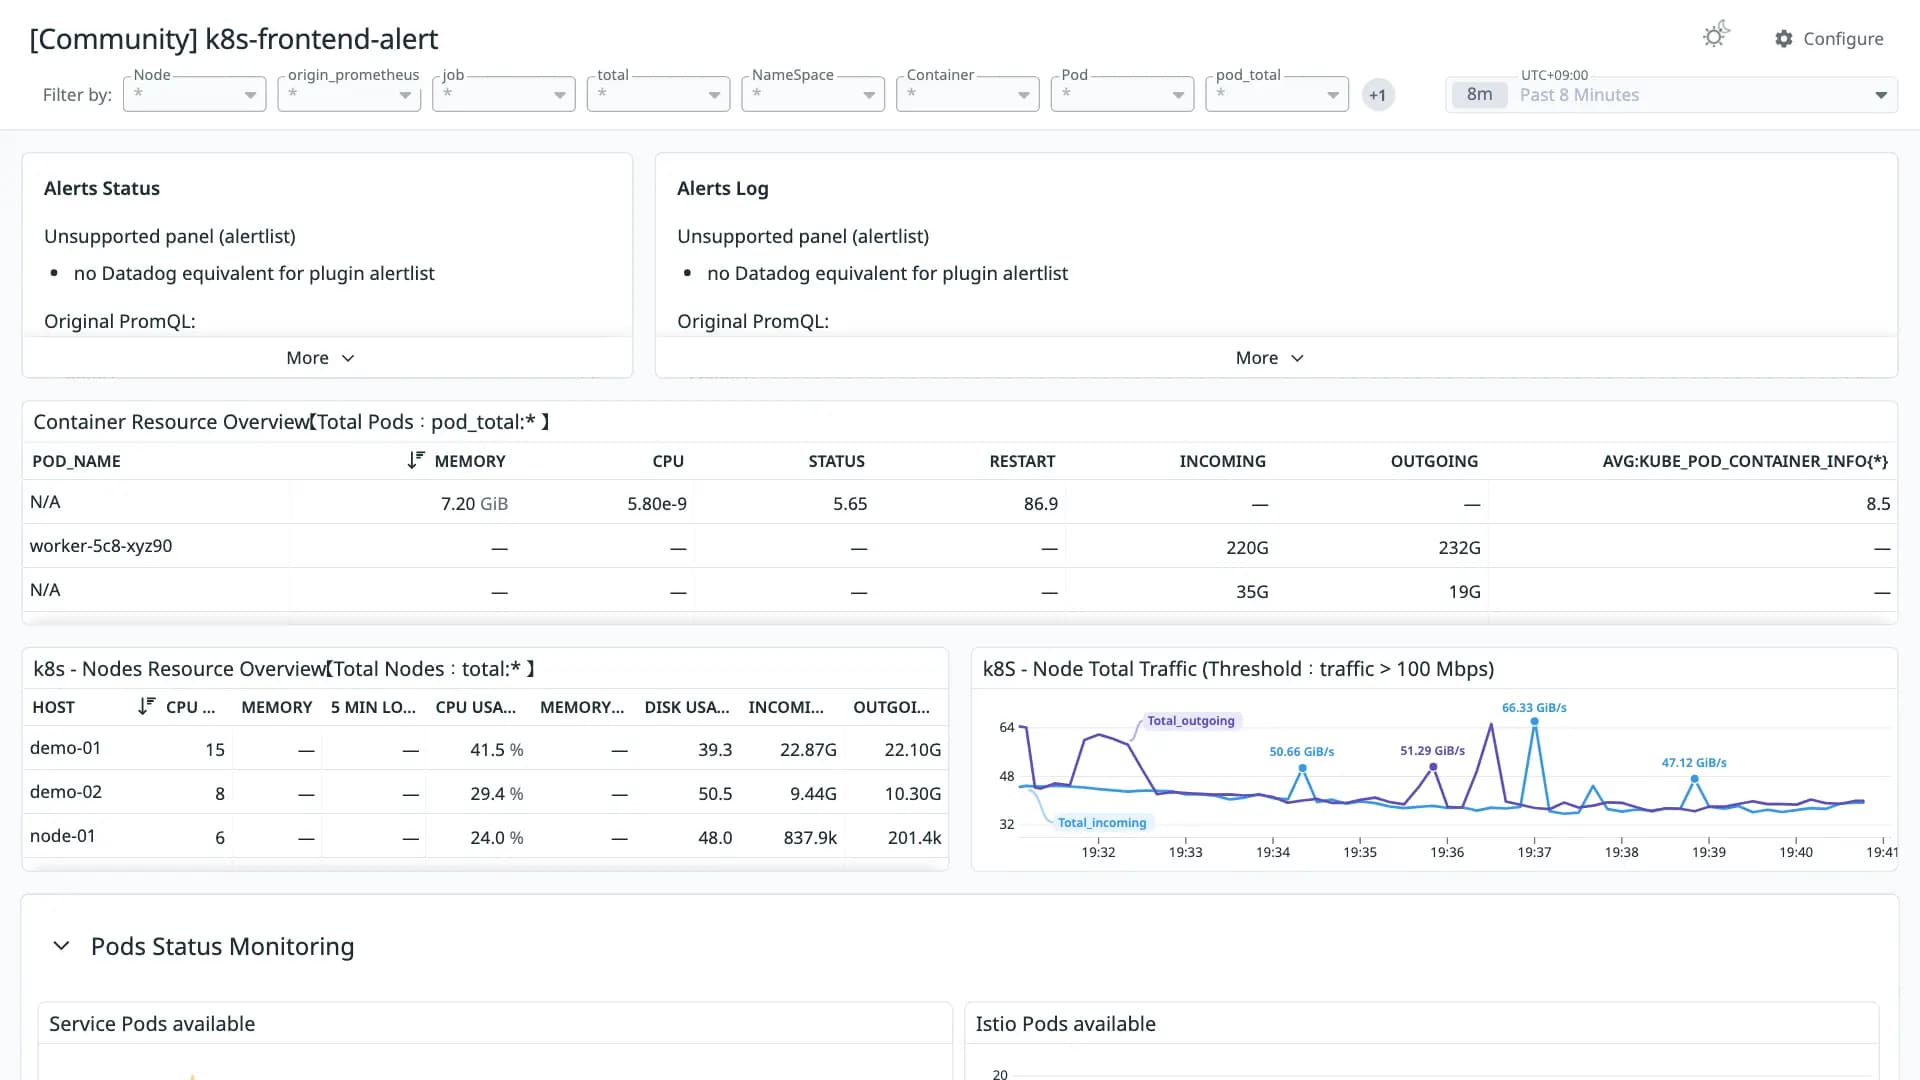Open the total filter dropdown
Image resolution: width=1920 pixels, height=1080 pixels.
pos(659,94)
